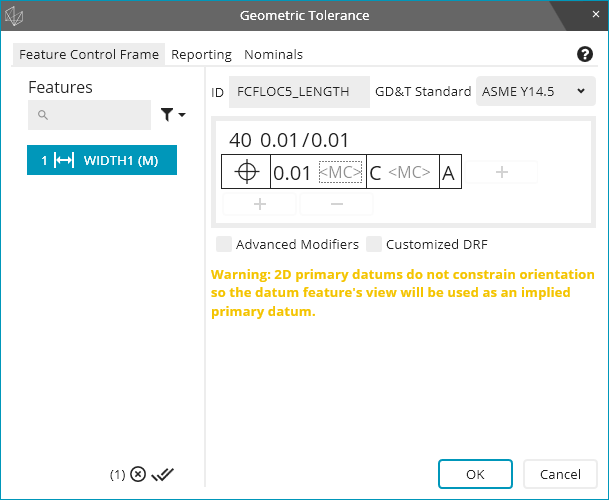Click the ID field FCFLOC5_LENGTH

(299, 91)
